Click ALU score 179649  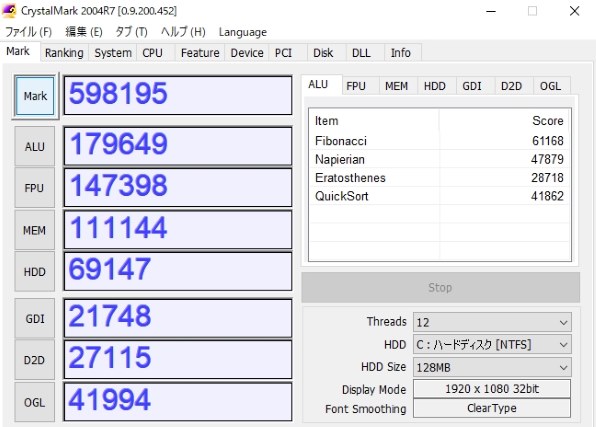pos(178,146)
